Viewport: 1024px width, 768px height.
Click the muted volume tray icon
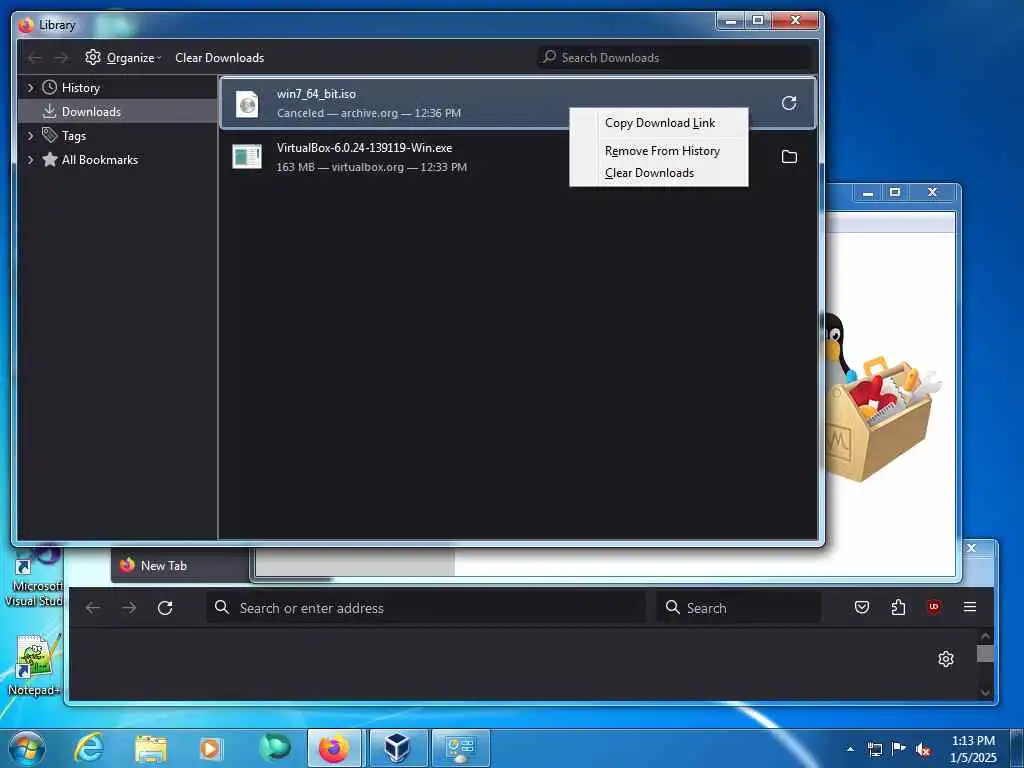(x=923, y=750)
